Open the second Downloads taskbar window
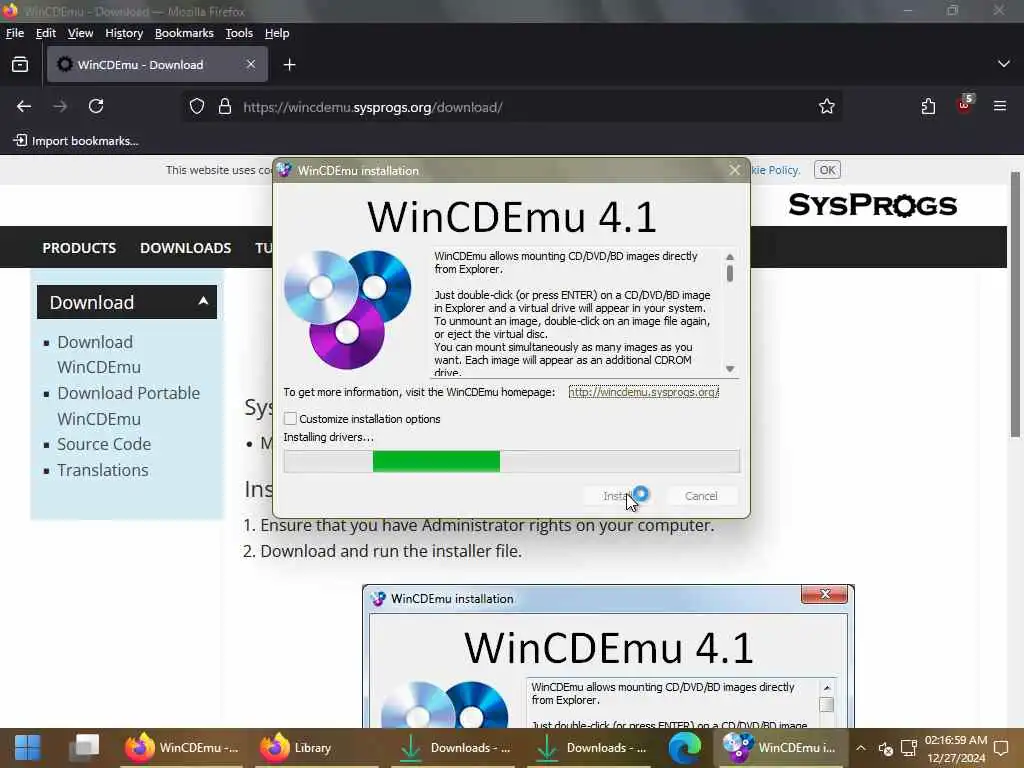Screen dimensions: 1024x768 click(590, 748)
